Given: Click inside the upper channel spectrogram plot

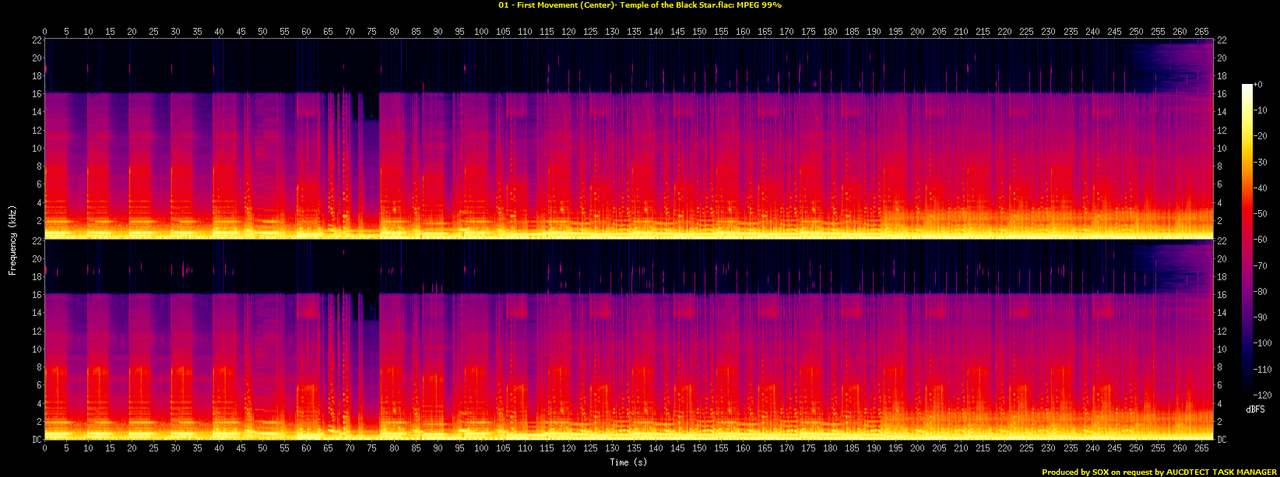Looking at the screenshot, I should click(x=628, y=138).
